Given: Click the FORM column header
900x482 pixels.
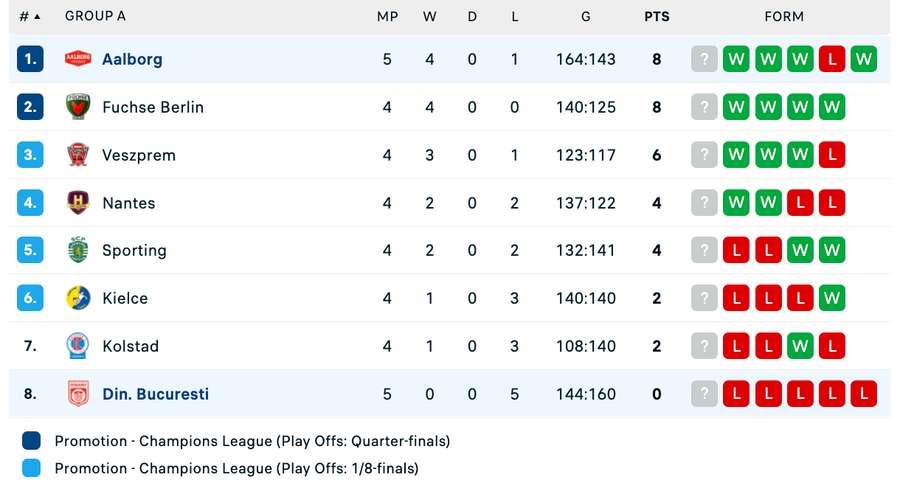Looking at the screenshot, I should (784, 17).
